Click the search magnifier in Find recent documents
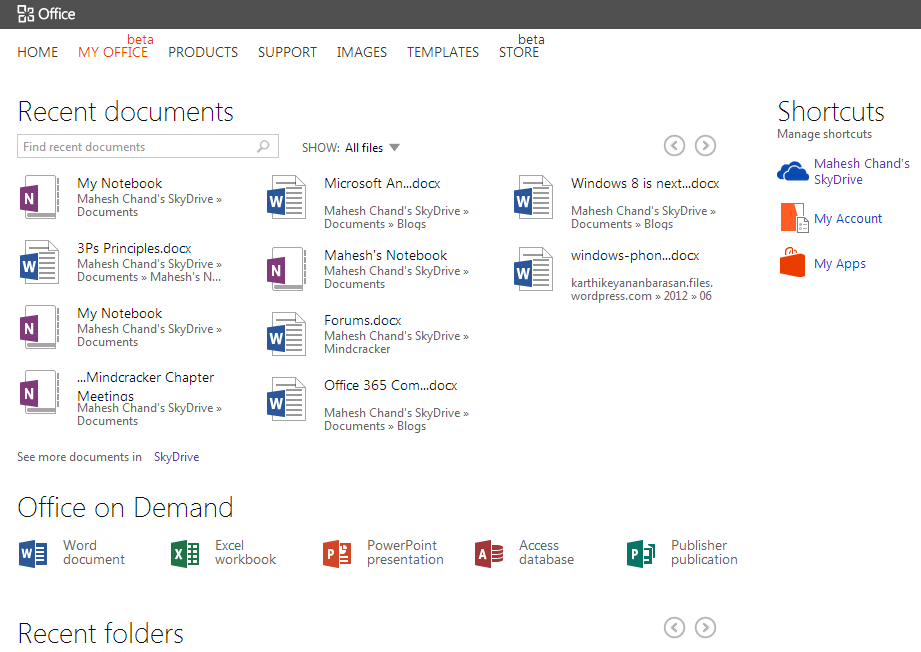921x652 pixels. tap(263, 147)
